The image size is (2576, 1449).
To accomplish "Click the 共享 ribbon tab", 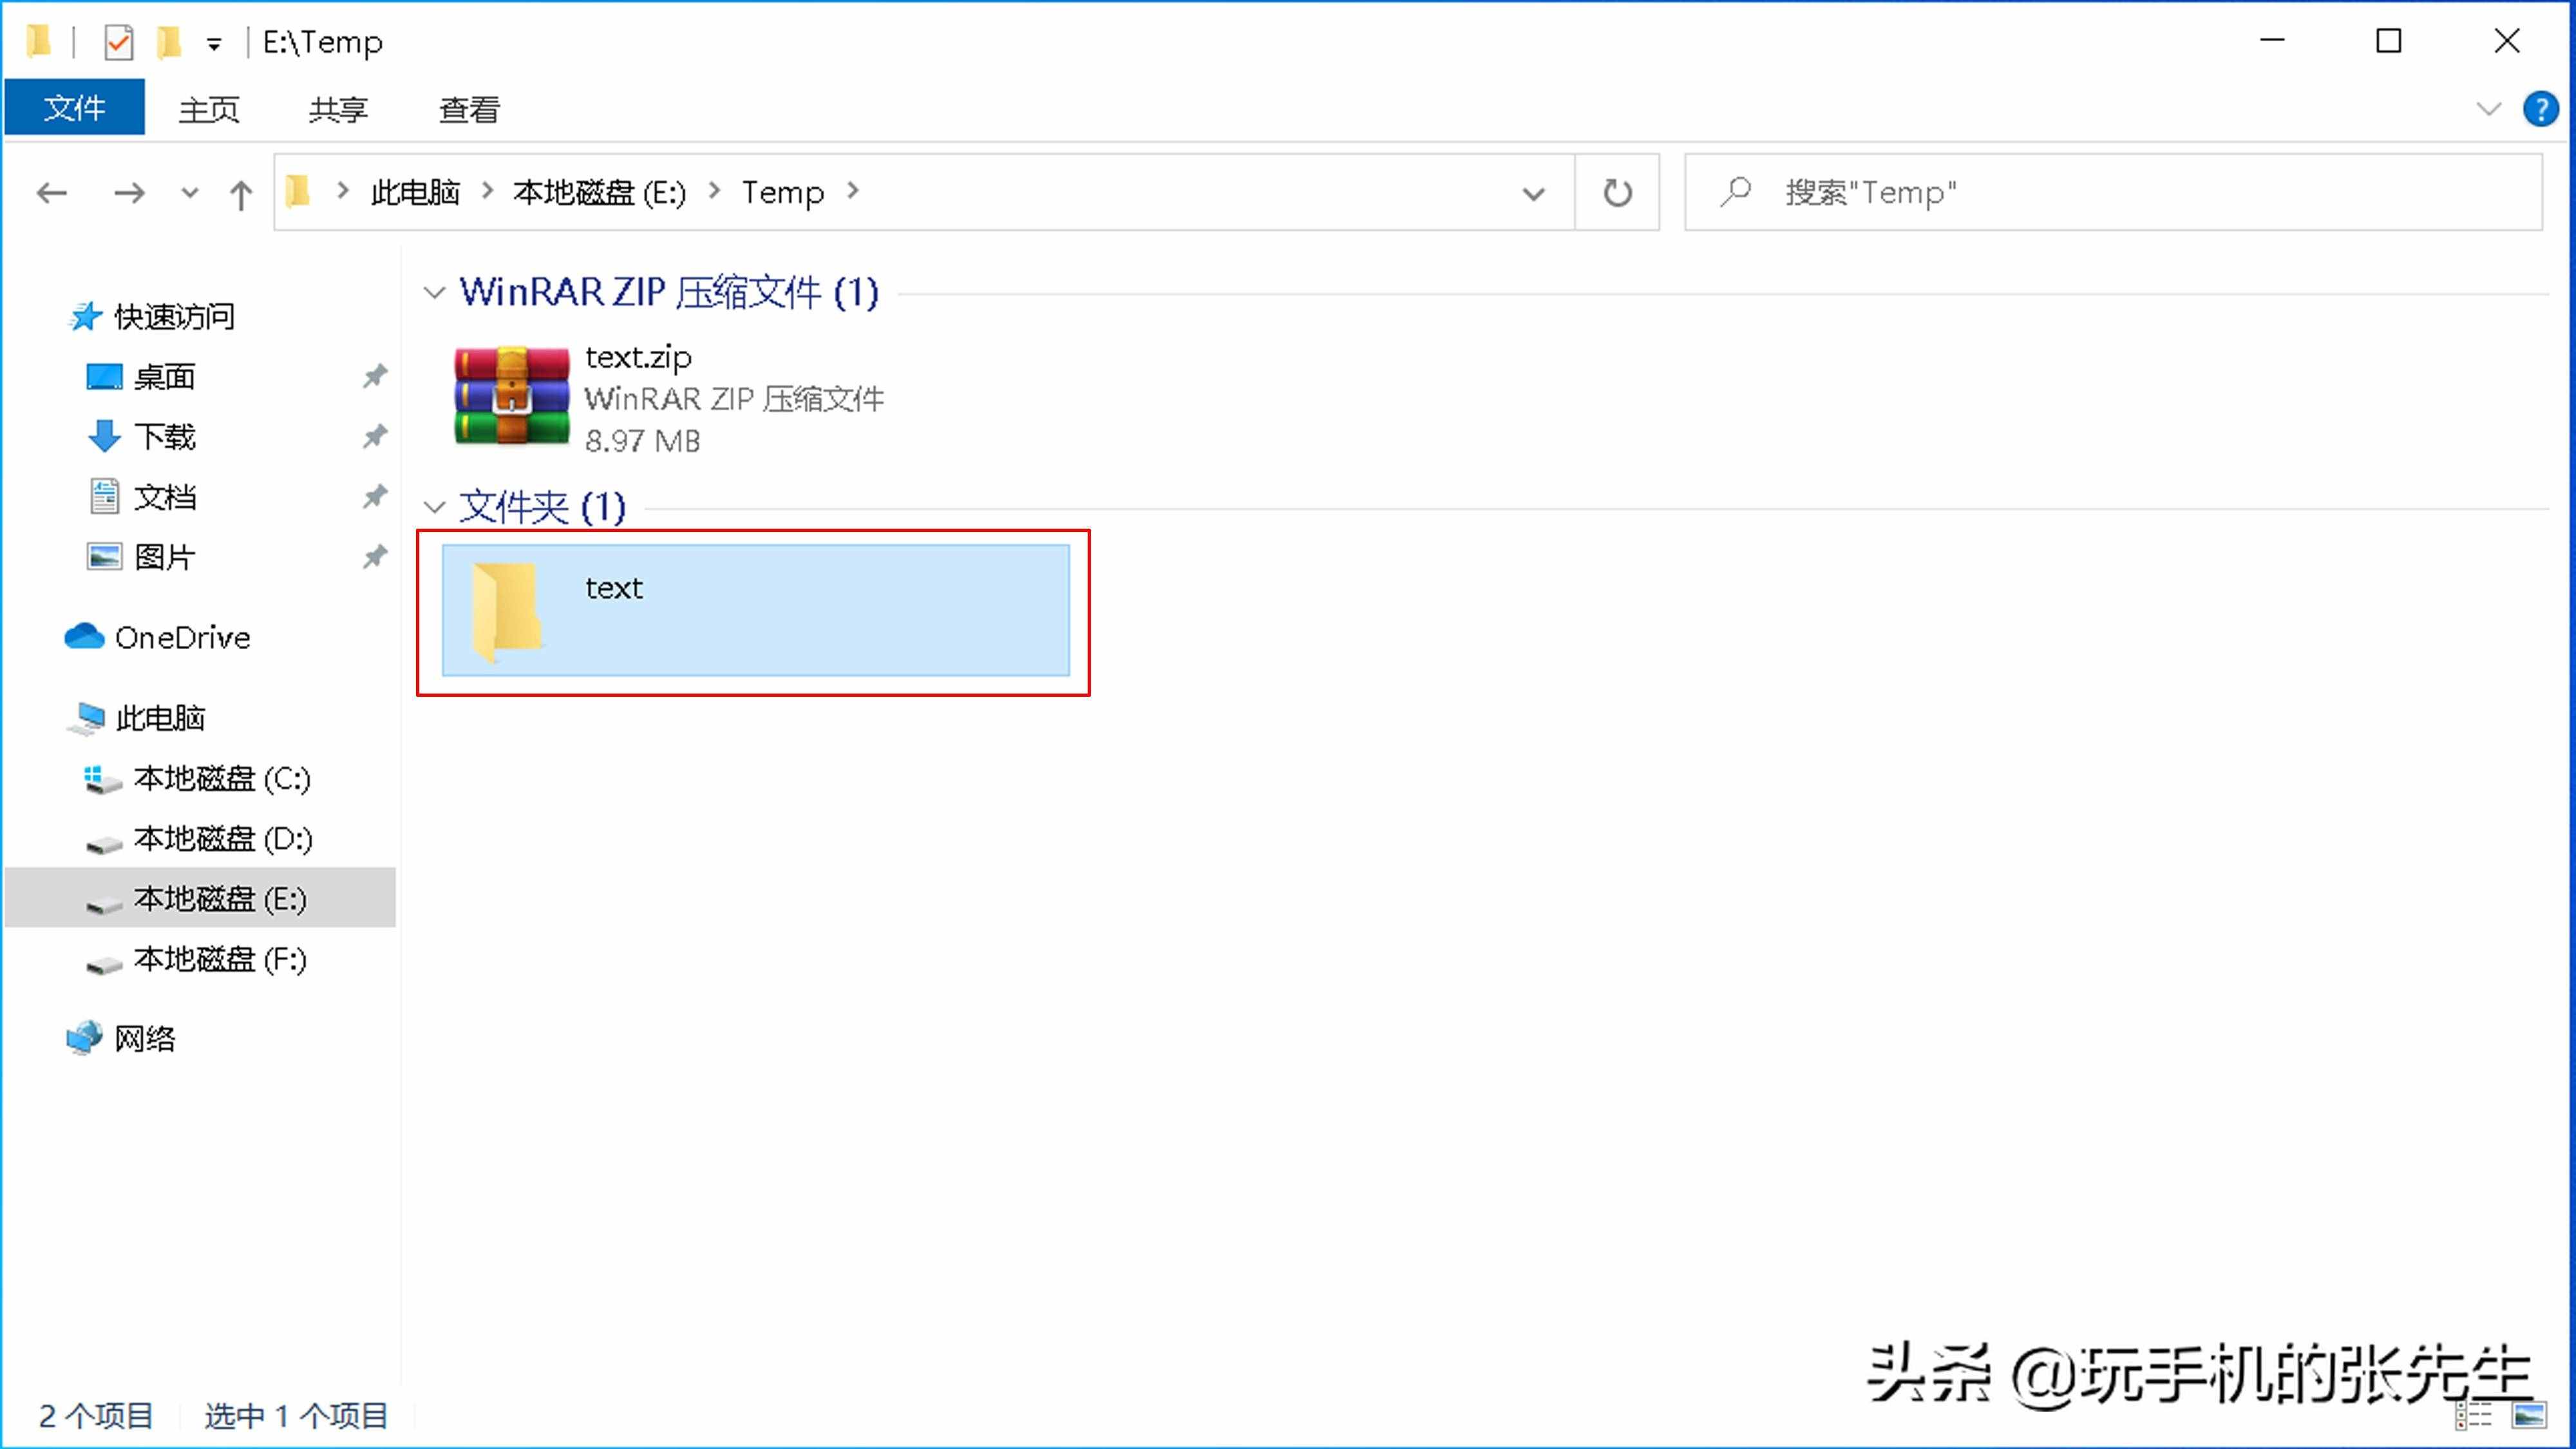I will click(338, 109).
